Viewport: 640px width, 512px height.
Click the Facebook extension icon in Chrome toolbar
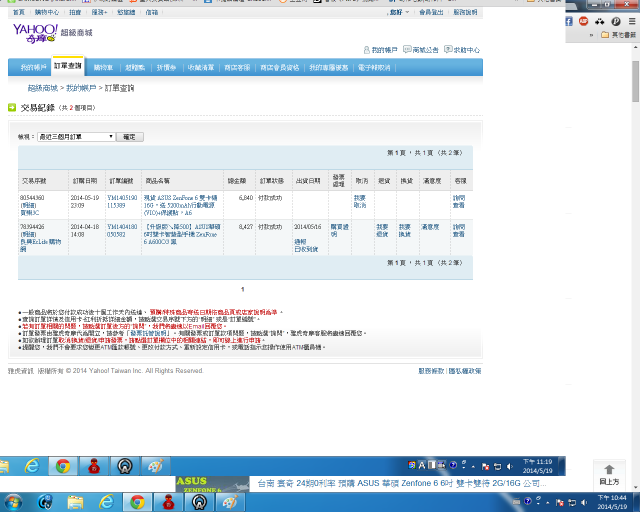(569, 21)
